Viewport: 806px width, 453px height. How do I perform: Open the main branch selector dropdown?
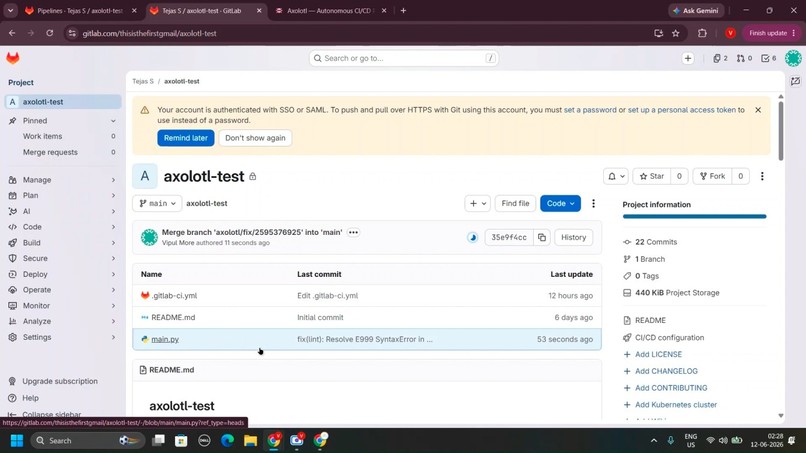pos(157,204)
